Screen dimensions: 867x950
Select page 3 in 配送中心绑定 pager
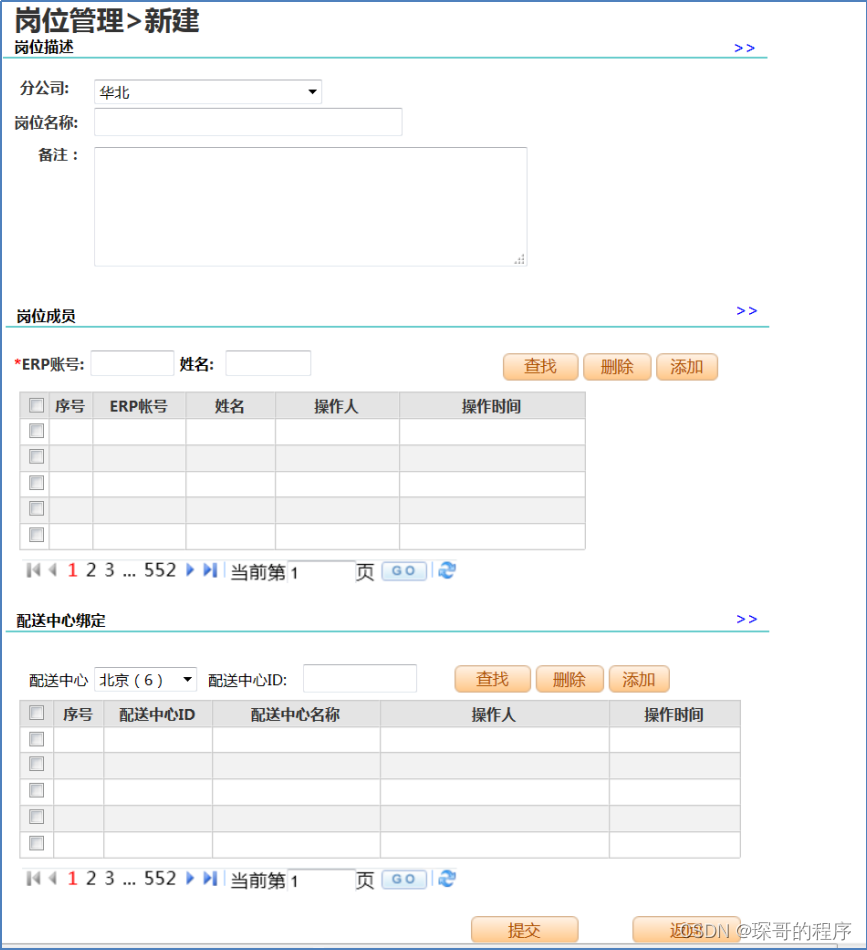point(110,879)
